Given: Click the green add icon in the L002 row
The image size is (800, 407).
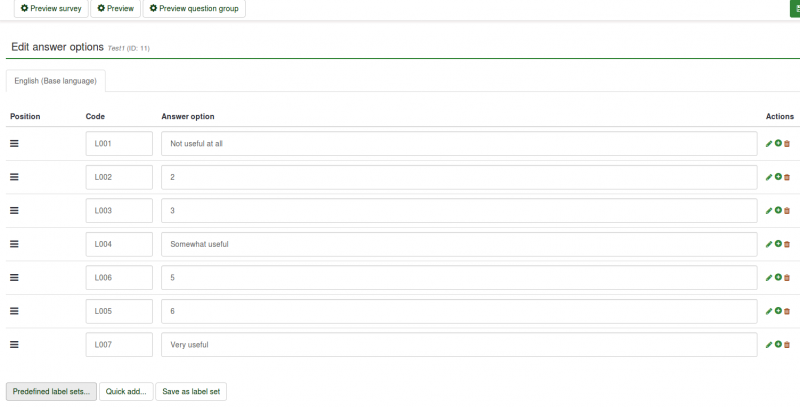Looking at the screenshot, I should (778, 177).
